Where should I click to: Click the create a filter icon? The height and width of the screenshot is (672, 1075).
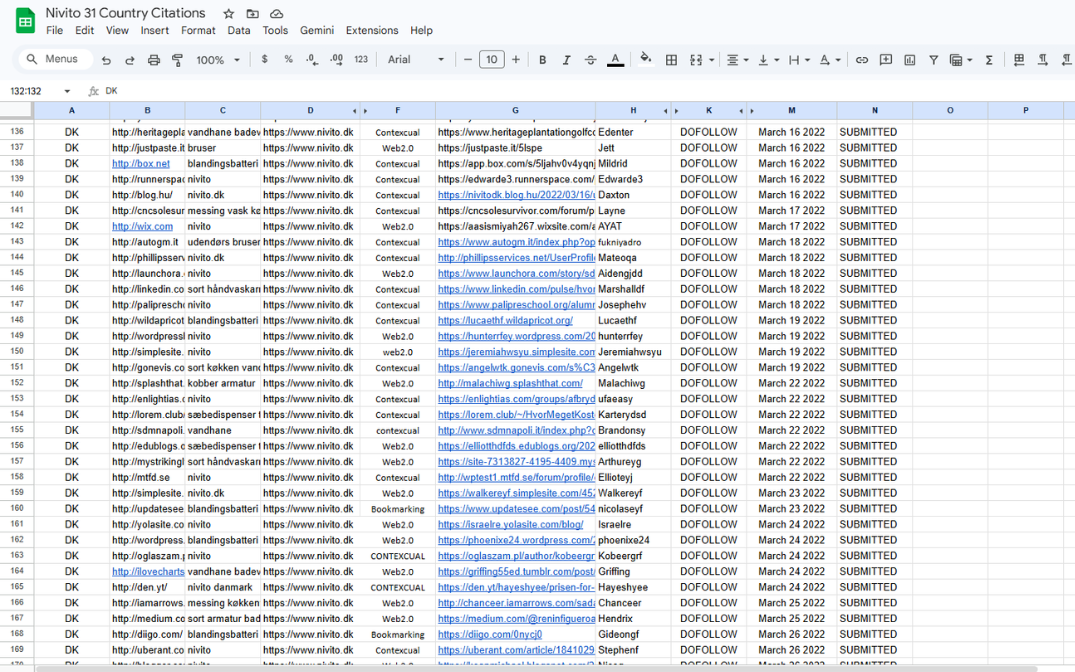tap(933, 60)
